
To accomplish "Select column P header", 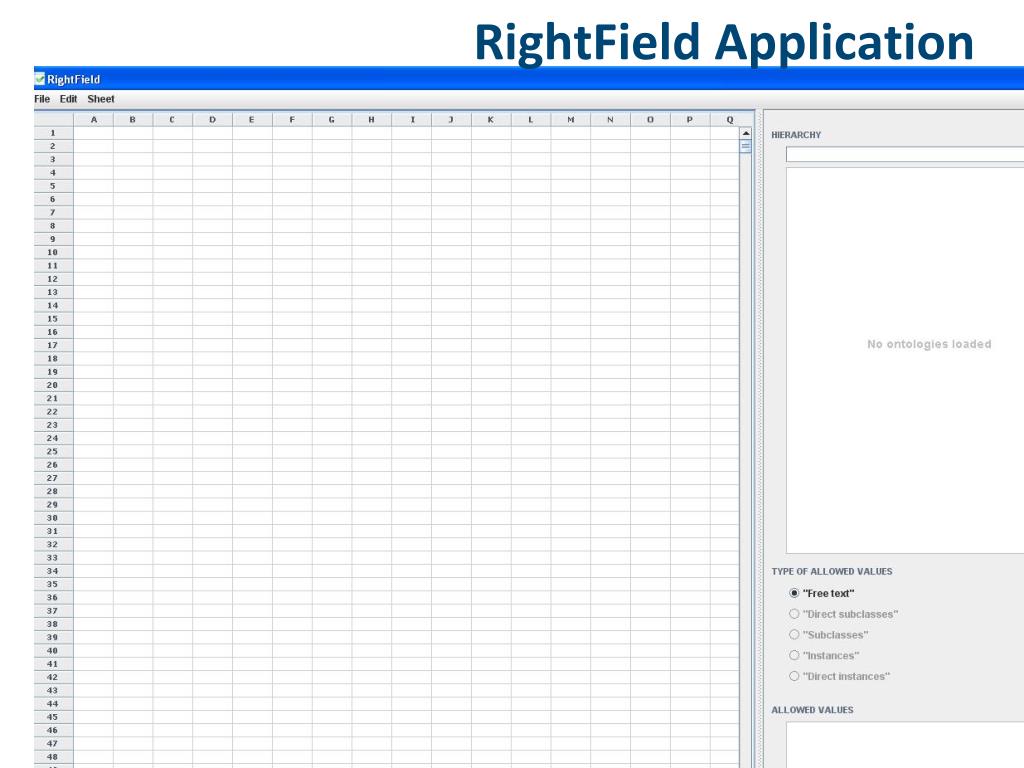I will click(690, 120).
